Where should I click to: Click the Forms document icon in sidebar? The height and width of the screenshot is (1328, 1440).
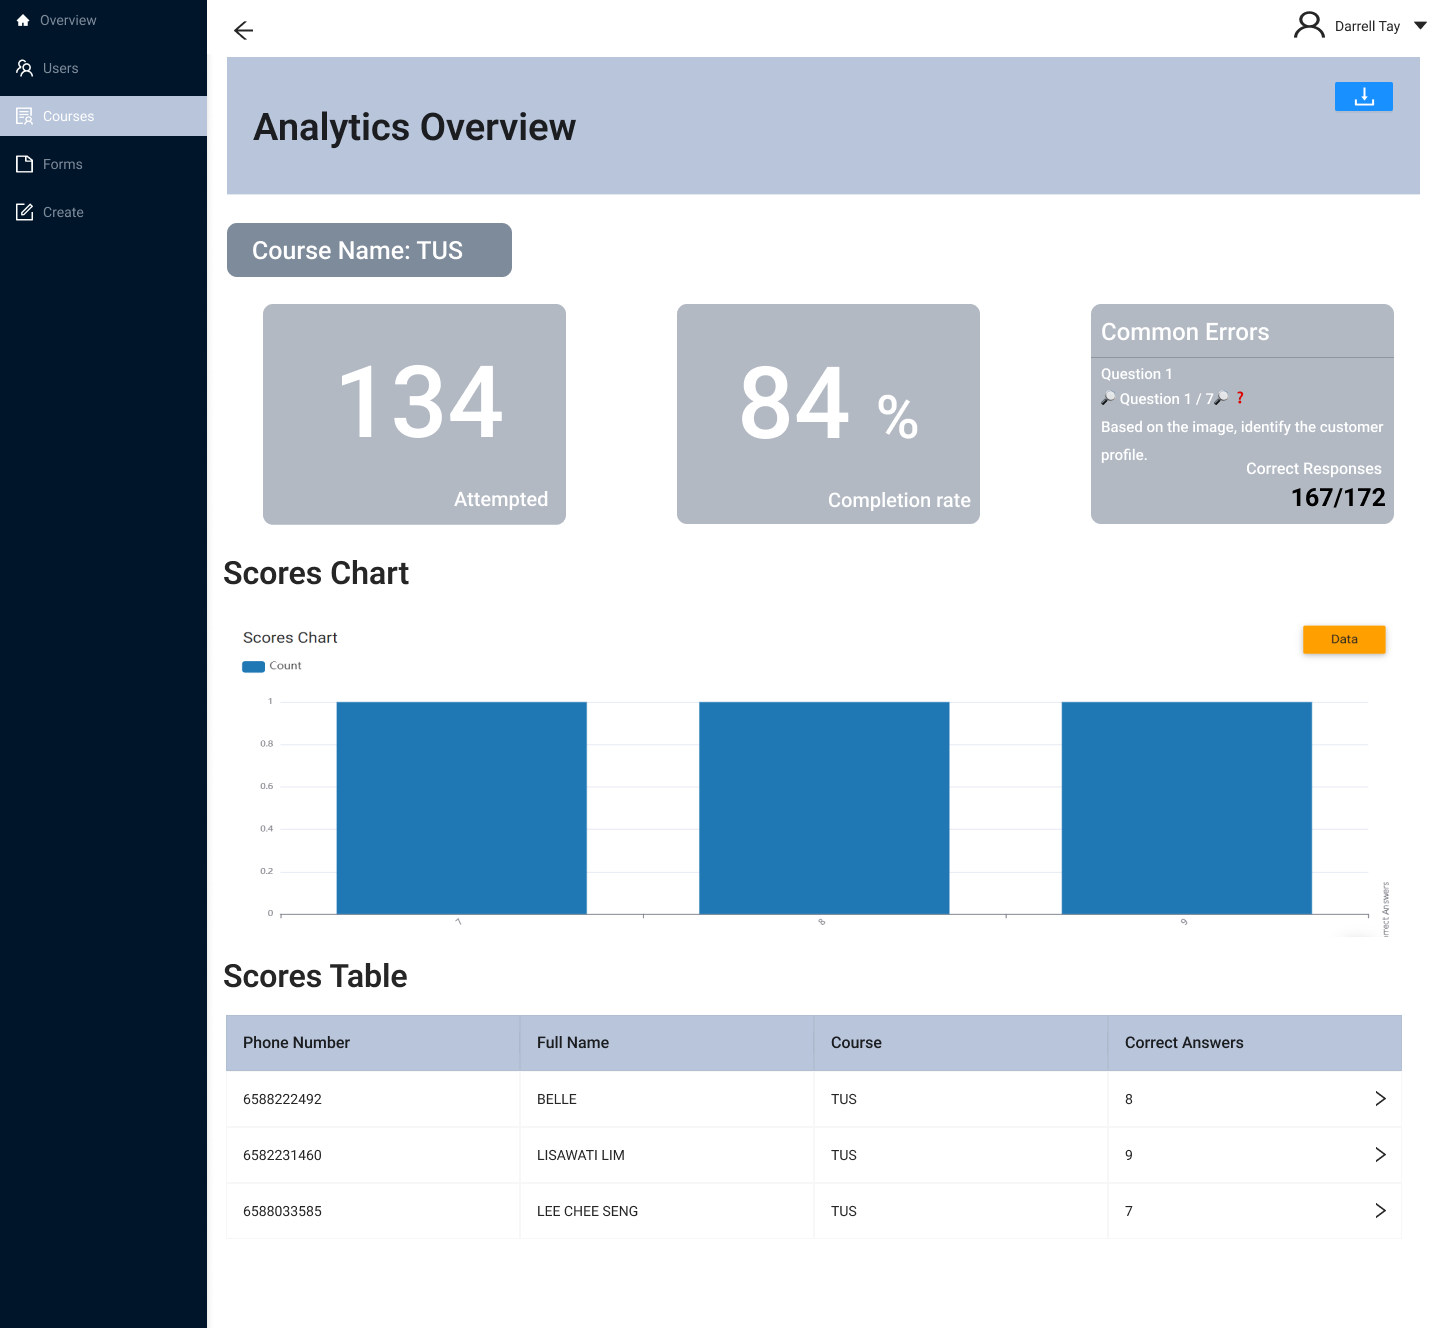coord(25,164)
